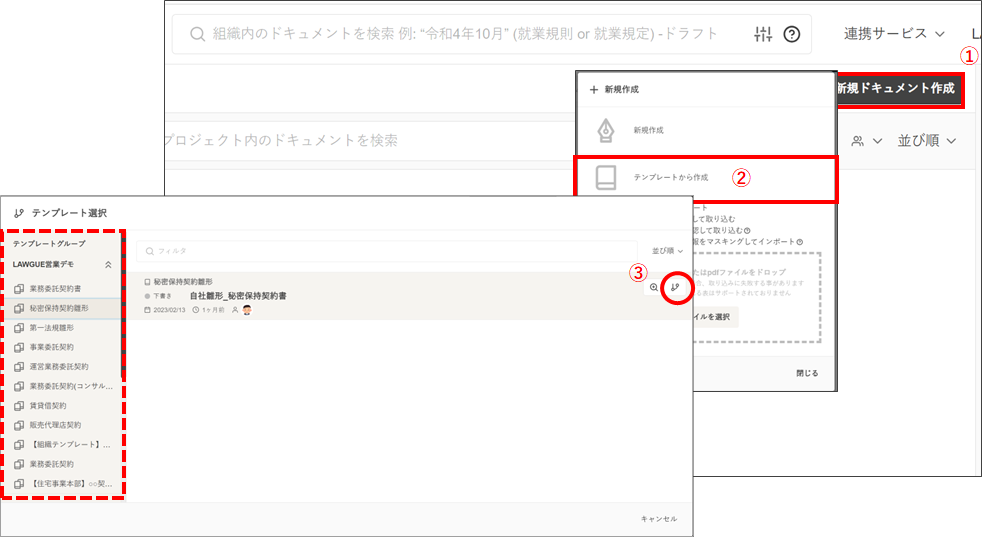Click the 第一法規雛形 template group icon
The width and height of the screenshot is (984, 538).
point(19,328)
